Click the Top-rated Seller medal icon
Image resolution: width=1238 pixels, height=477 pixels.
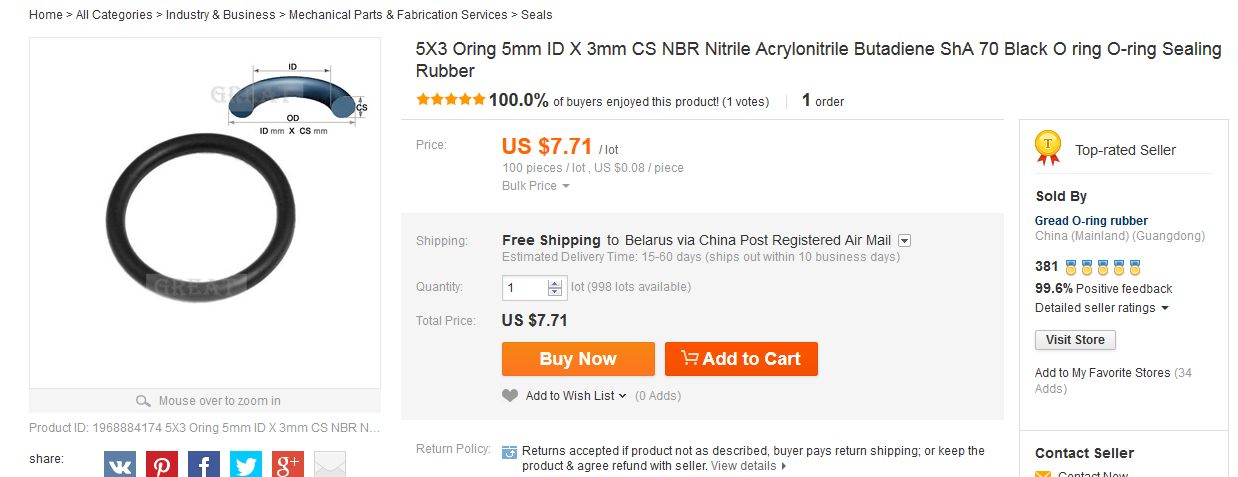click(x=1047, y=148)
